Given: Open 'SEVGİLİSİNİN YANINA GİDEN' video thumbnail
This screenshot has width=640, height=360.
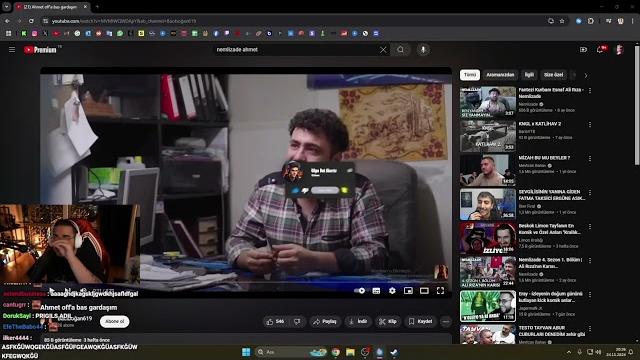Looking at the screenshot, I should 488,204.
